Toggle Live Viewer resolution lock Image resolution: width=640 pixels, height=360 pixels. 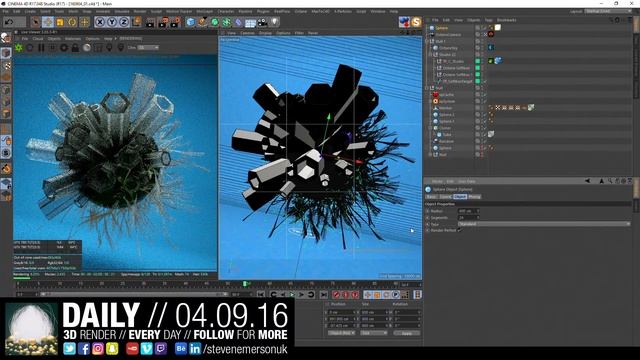click(75, 48)
